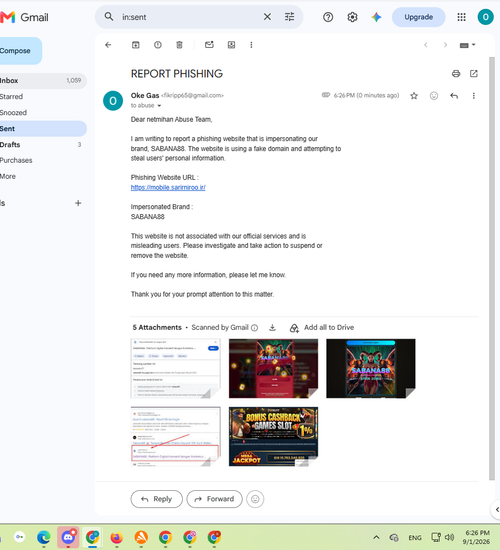Create a new label with the plus icon
500x550 pixels.
click(78, 203)
